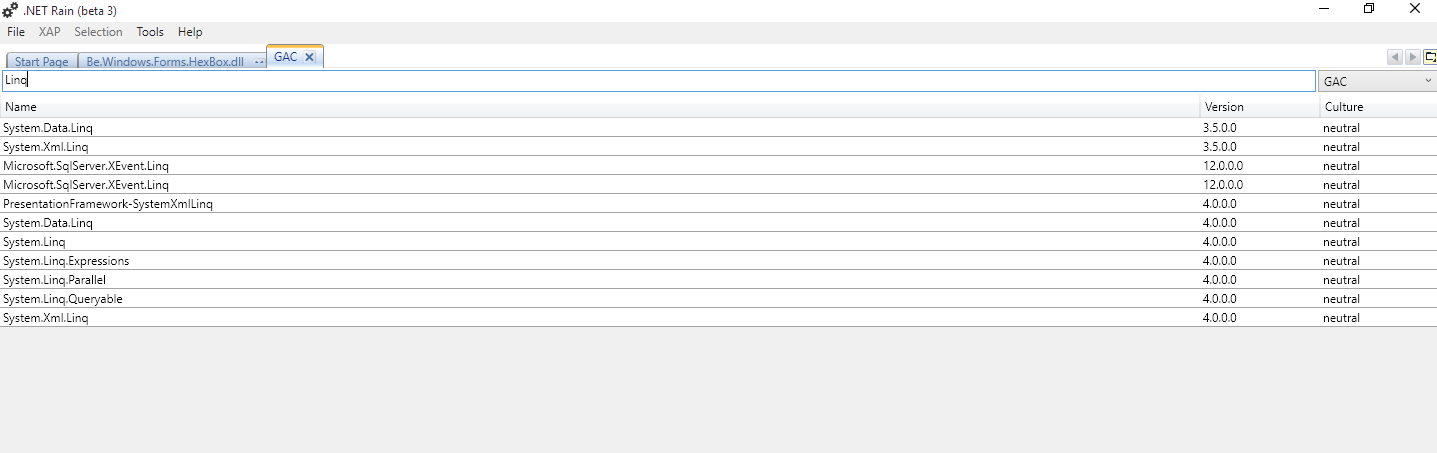Click the tab scroll left arrow
Viewport: 1437px width, 453px height.
pos(1395,58)
